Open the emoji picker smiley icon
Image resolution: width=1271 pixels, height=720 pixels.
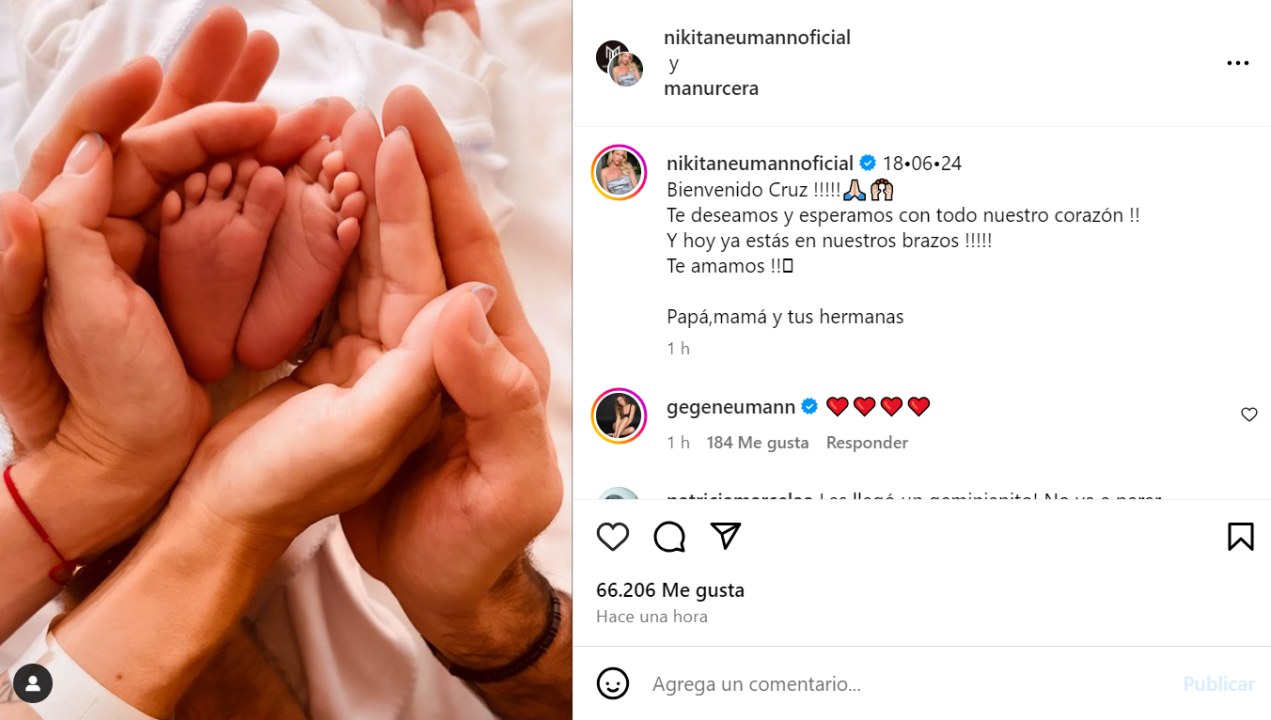[613, 684]
